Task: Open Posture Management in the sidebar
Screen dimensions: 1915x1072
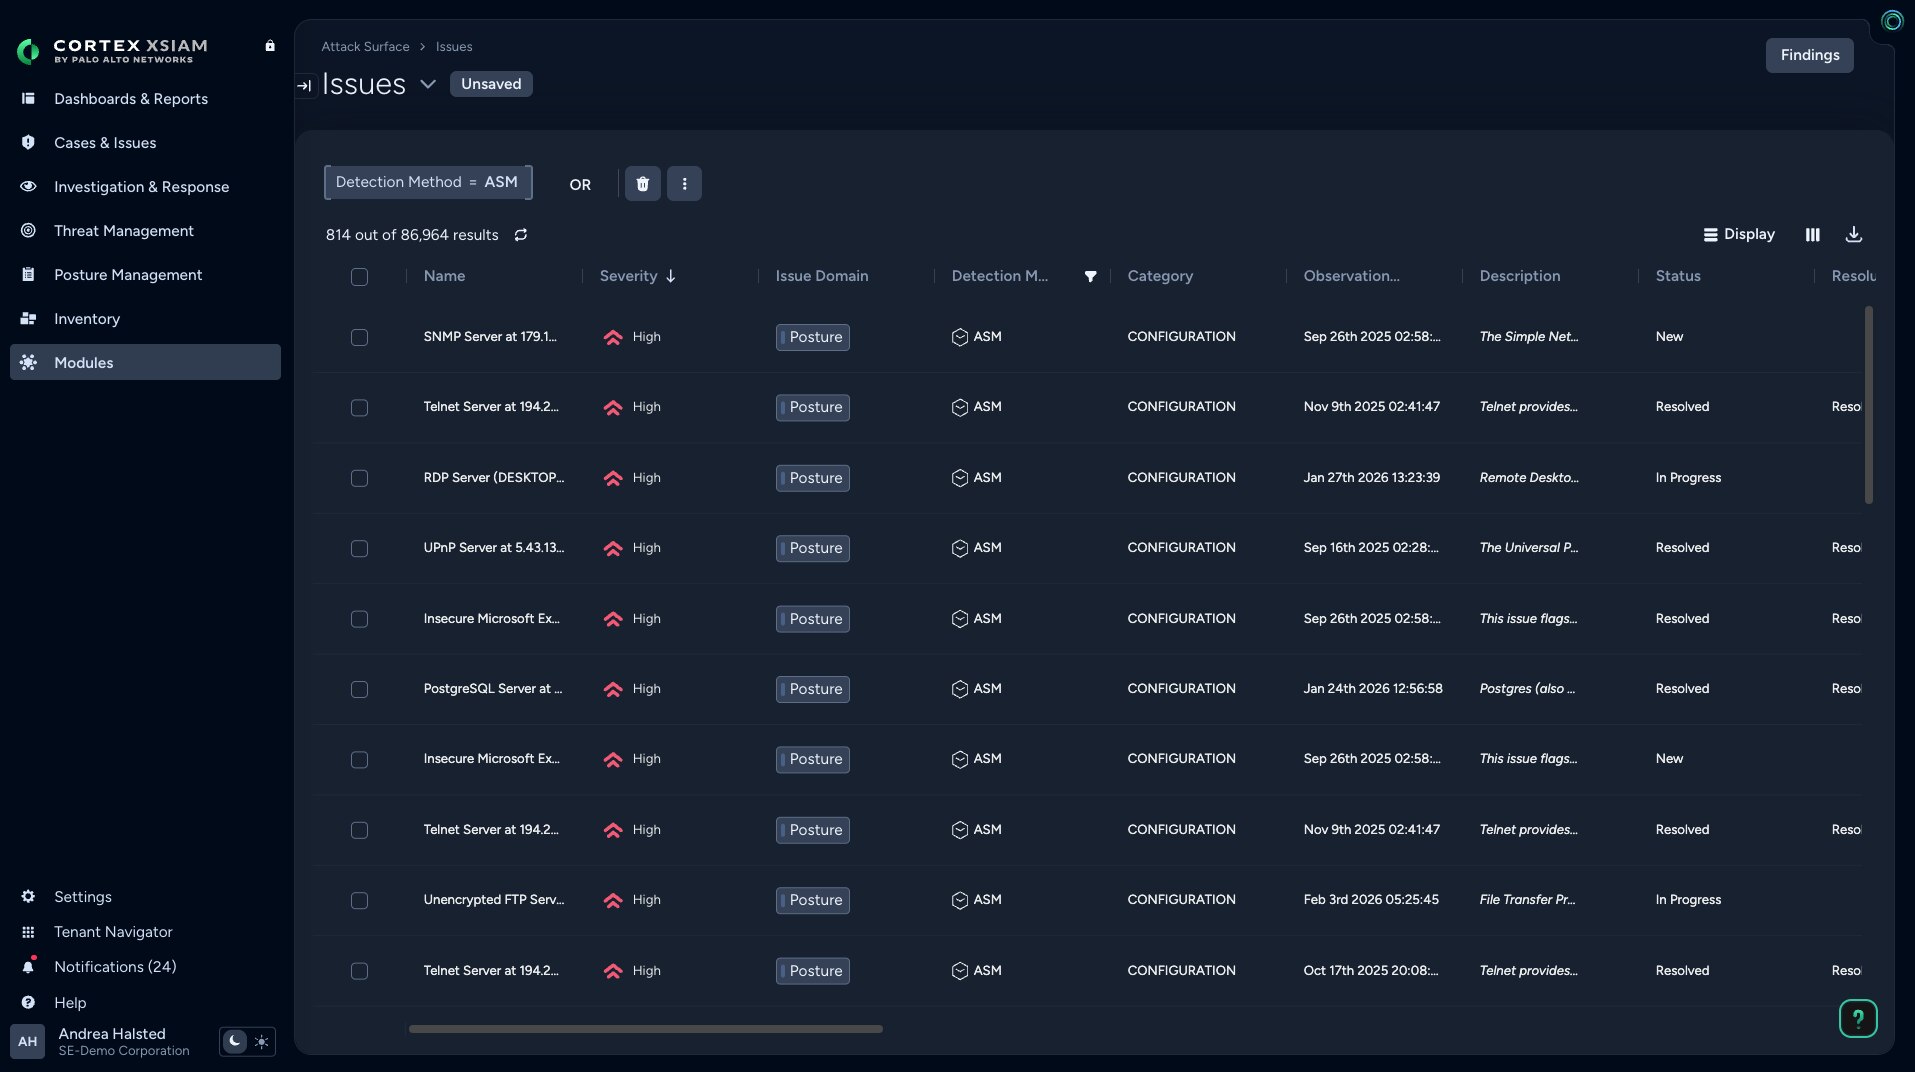Action: point(128,275)
